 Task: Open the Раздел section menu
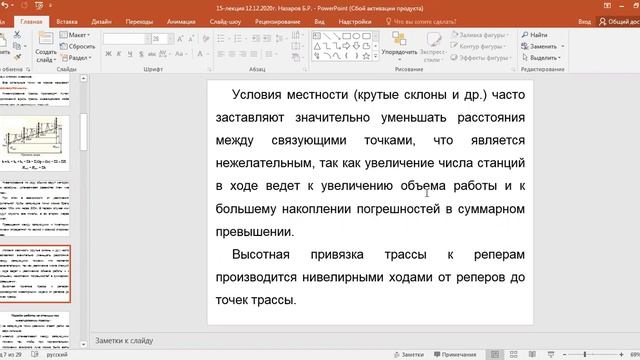(76, 58)
